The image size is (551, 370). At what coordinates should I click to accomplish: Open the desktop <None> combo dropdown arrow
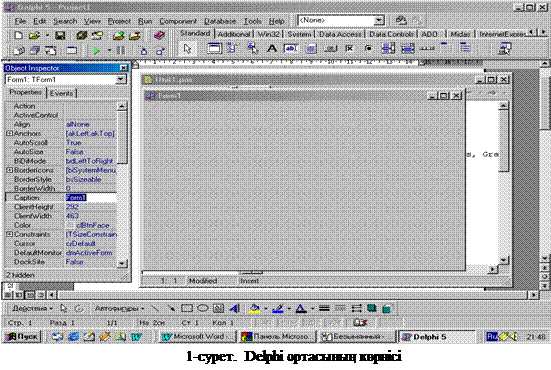click(379, 20)
